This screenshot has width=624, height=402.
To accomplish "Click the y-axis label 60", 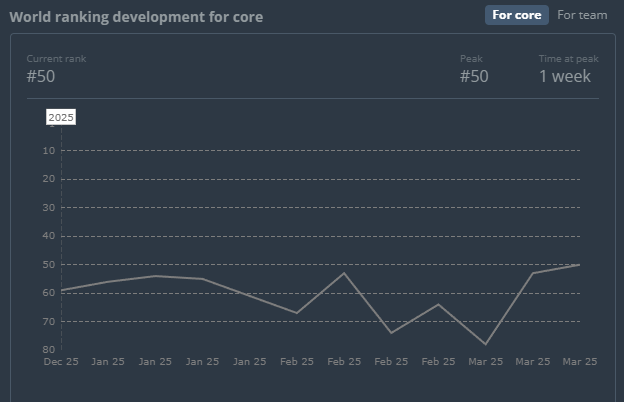I will 49,293.
